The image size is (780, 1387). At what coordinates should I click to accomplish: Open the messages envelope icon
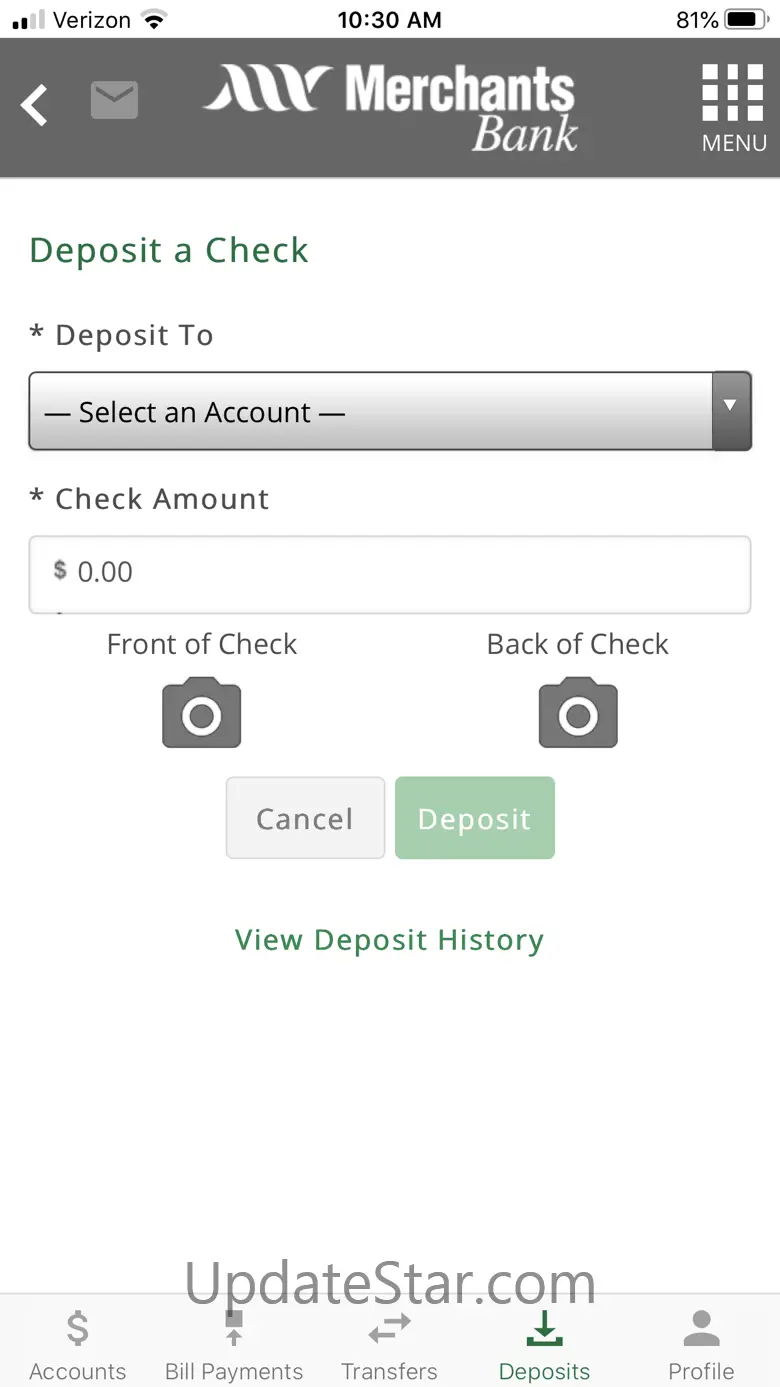click(114, 100)
